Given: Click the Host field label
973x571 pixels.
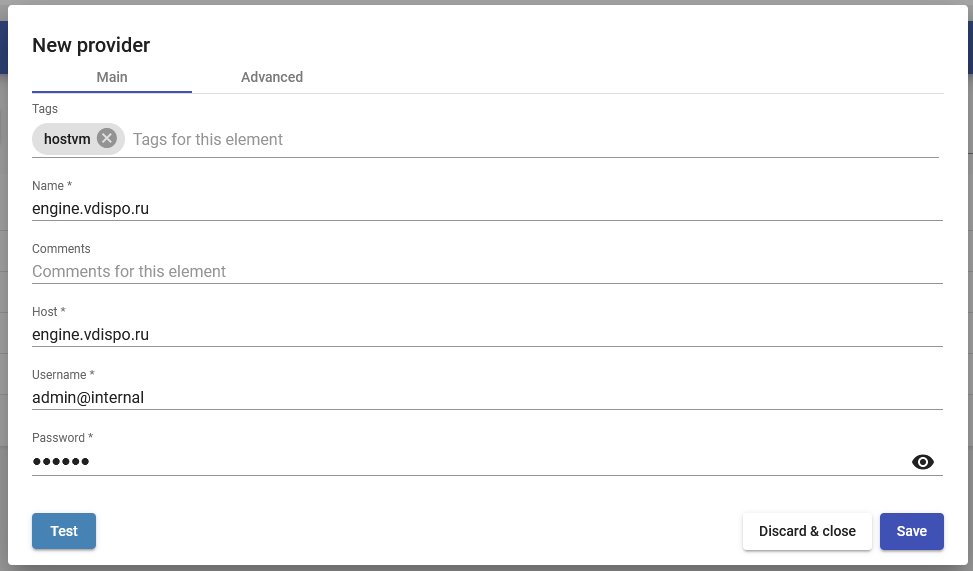Looking at the screenshot, I should 48,312.
